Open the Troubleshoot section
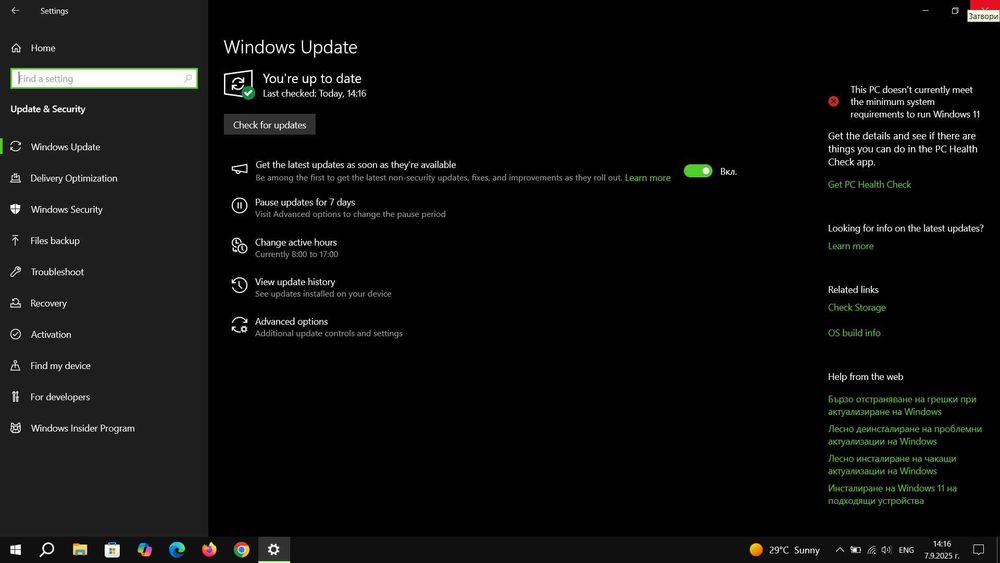The height and width of the screenshot is (563, 1000). tap(104, 272)
